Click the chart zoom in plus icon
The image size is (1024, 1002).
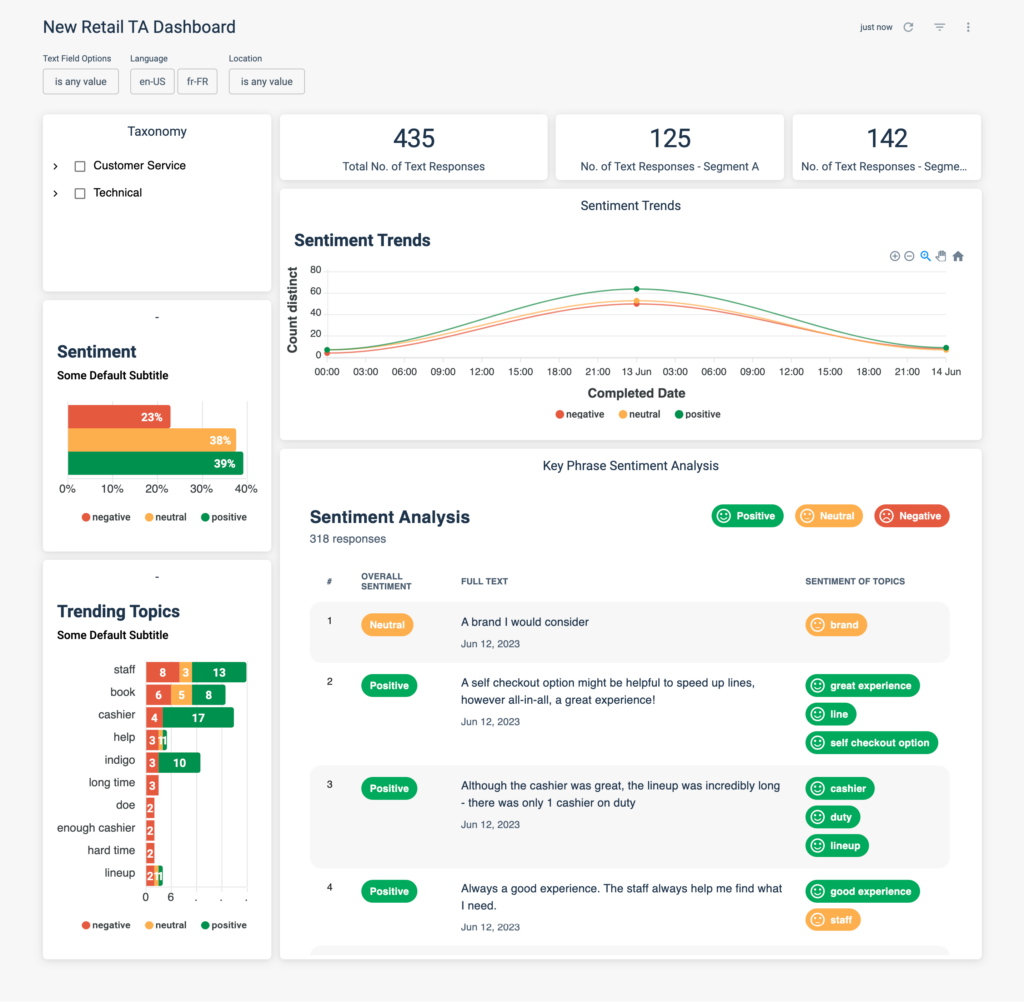coord(895,256)
